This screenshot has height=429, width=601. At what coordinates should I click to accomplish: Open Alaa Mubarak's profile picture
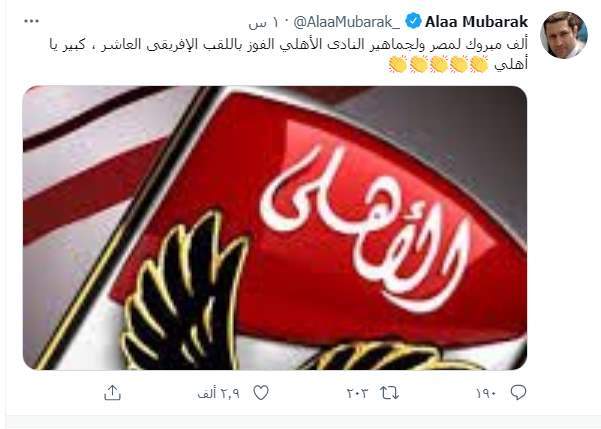tap(563, 35)
